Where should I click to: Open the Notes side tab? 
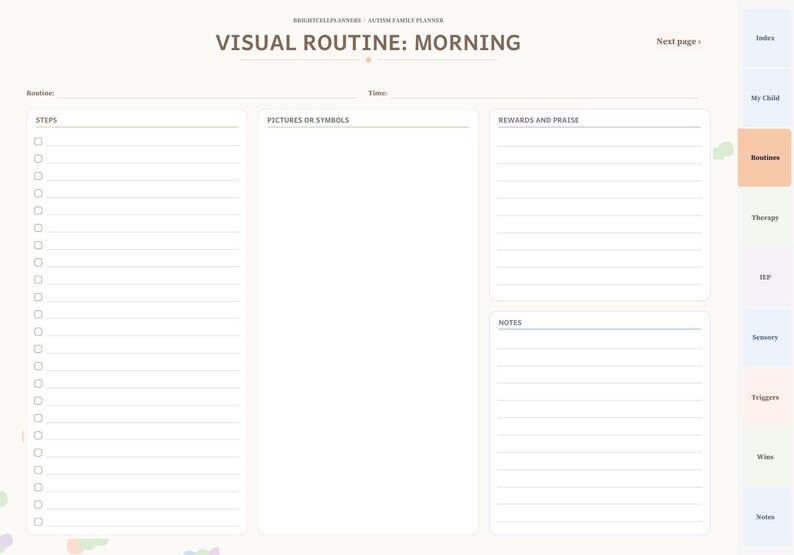click(765, 517)
